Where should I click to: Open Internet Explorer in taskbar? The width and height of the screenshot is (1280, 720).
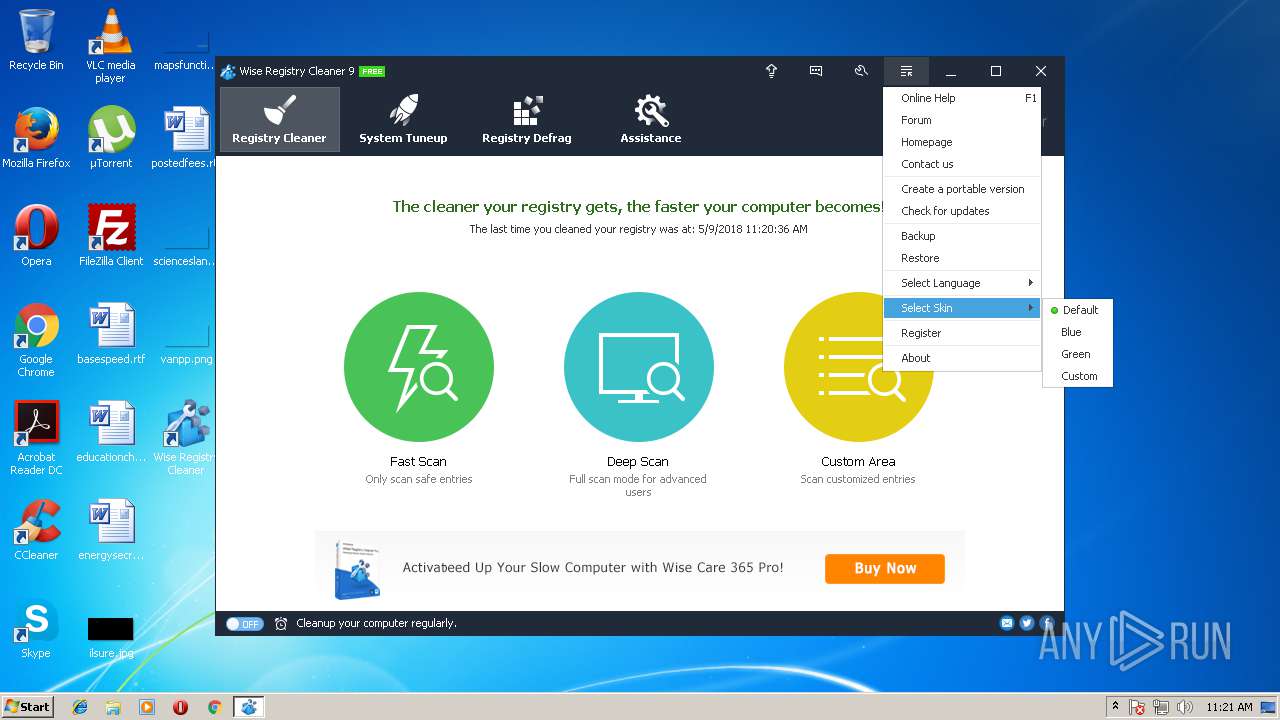click(x=80, y=707)
